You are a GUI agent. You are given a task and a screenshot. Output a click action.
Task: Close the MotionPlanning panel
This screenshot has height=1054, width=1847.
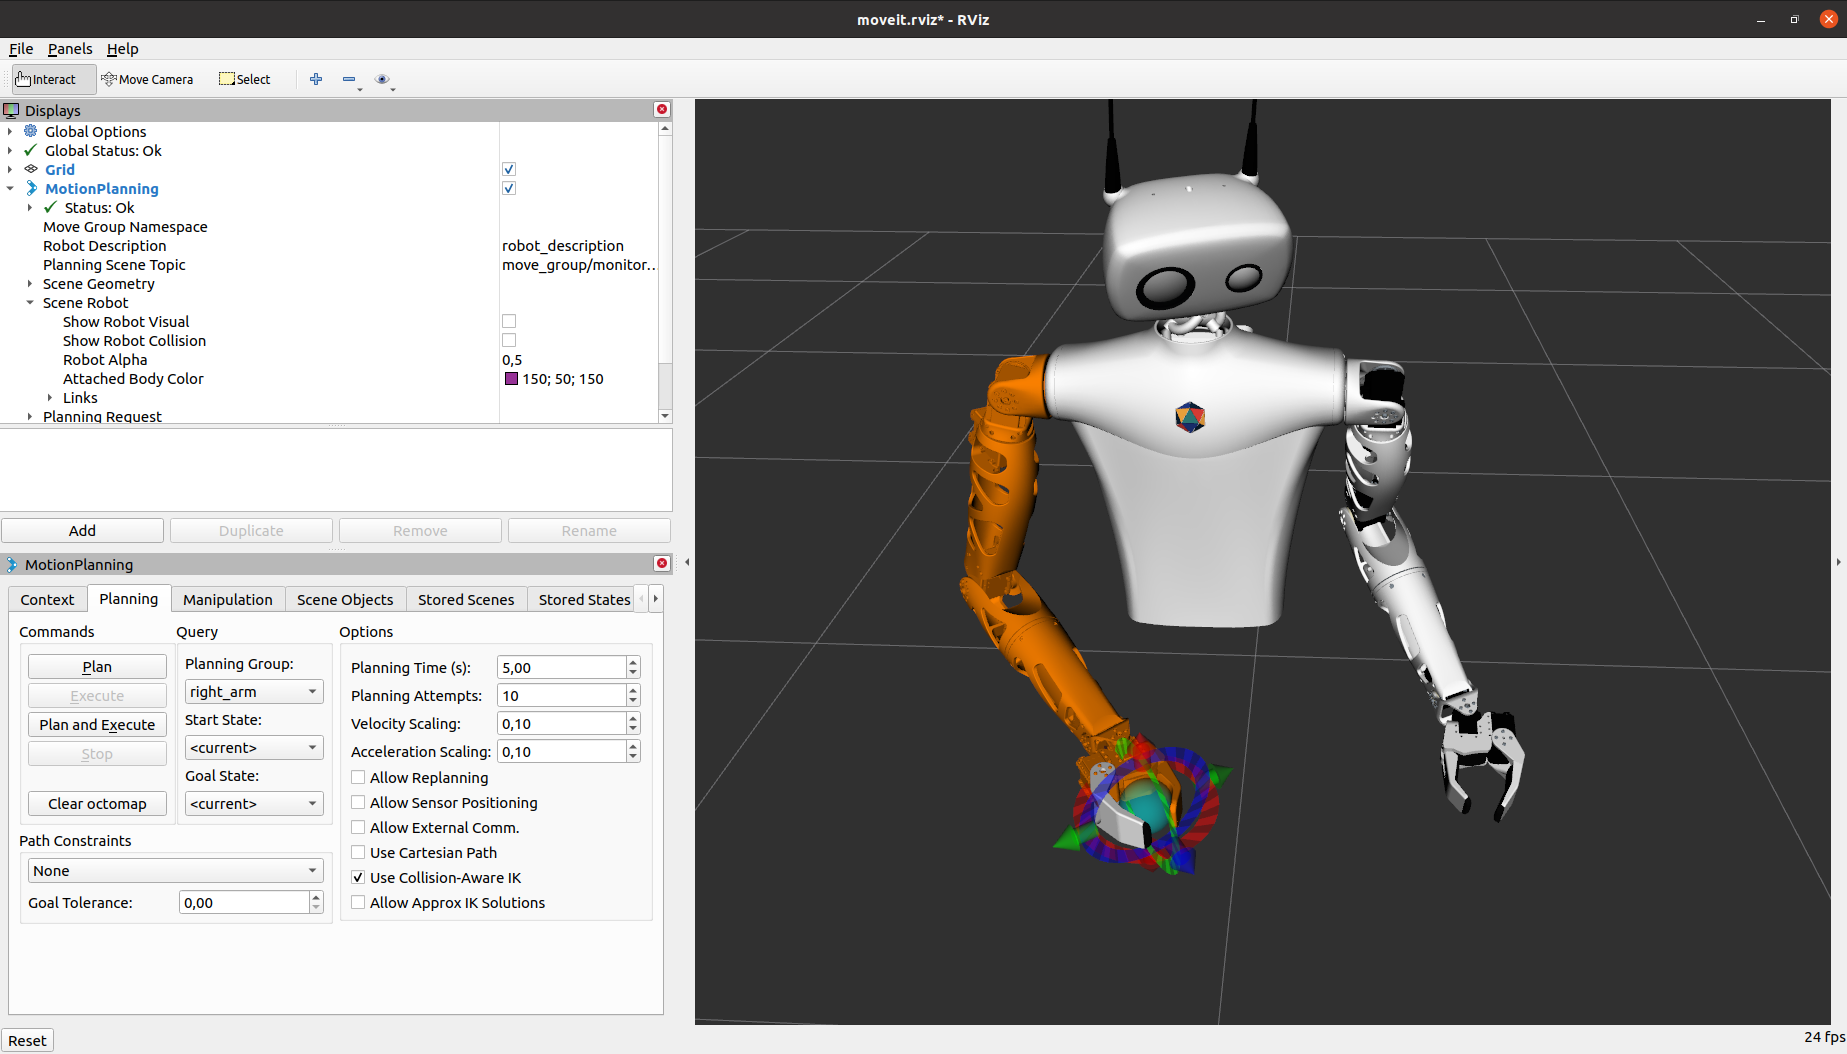click(662, 564)
